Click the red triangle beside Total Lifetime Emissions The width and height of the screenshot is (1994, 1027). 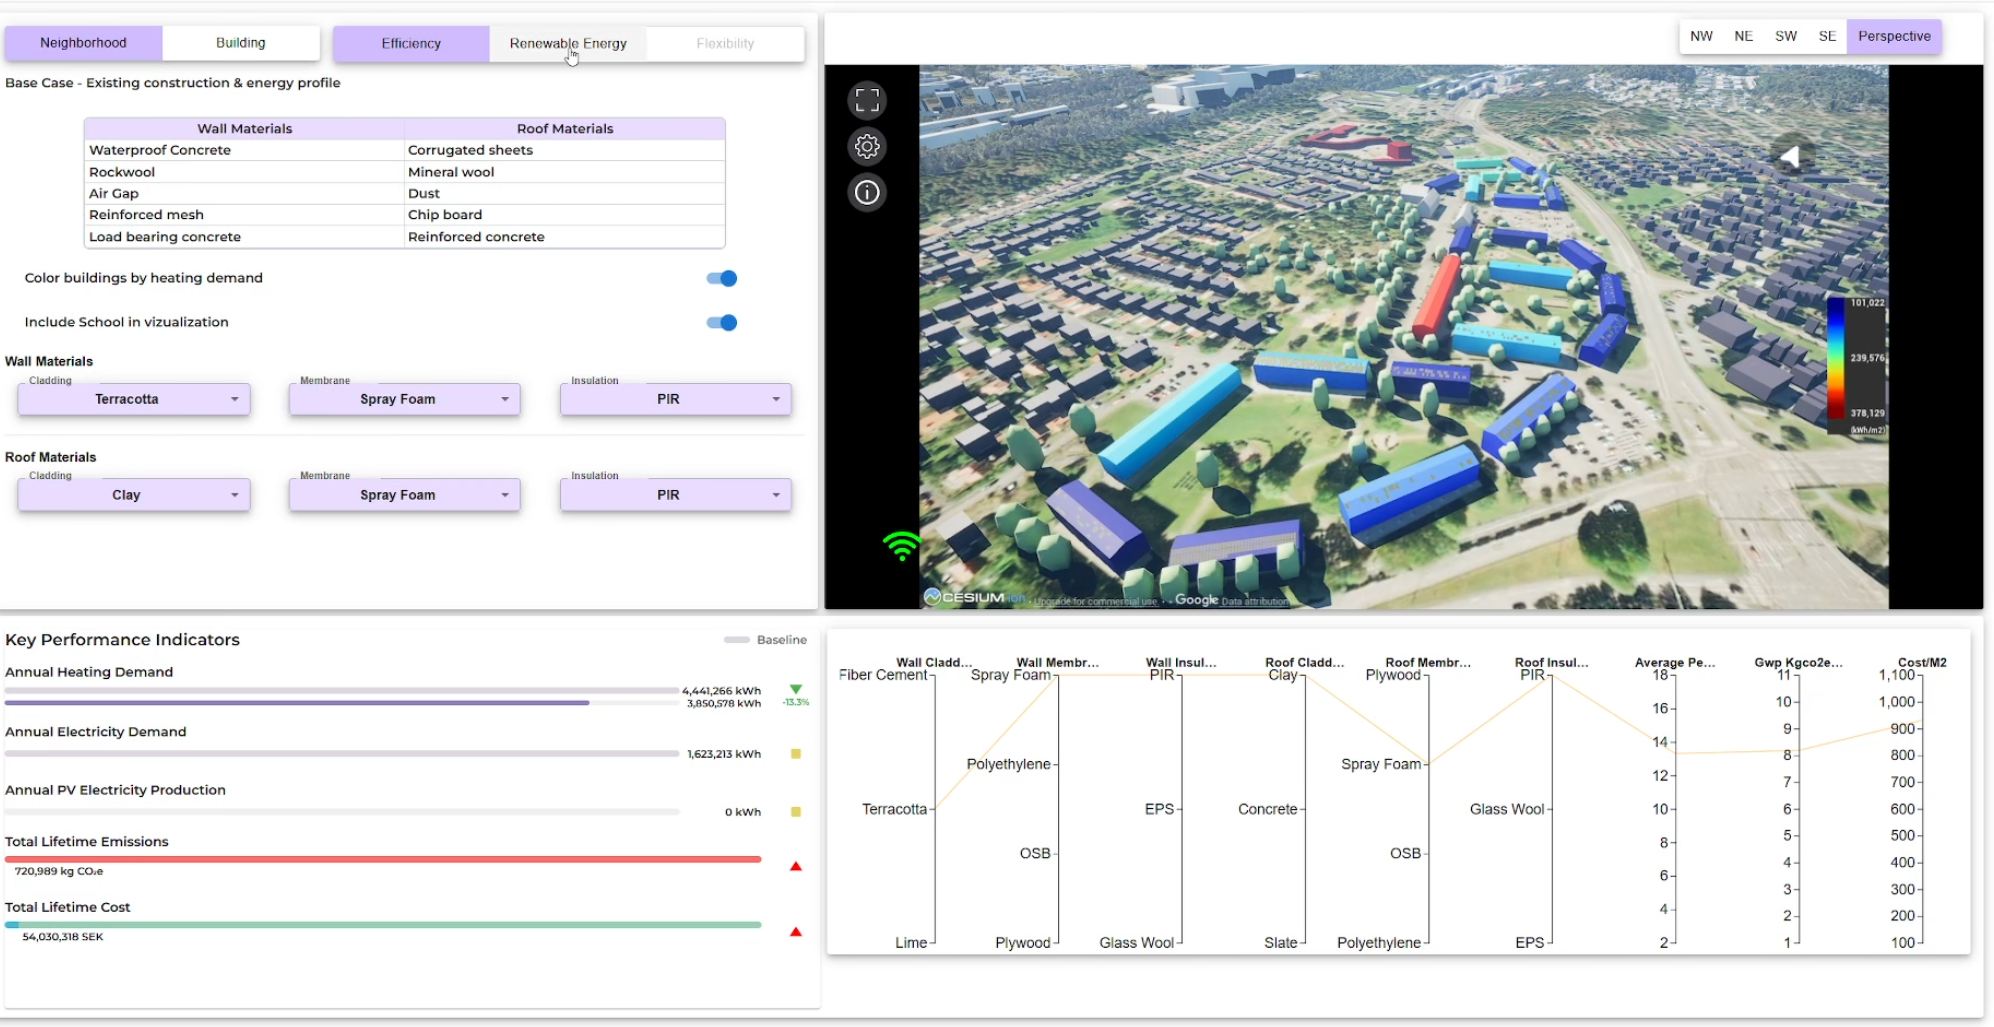(796, 866)
